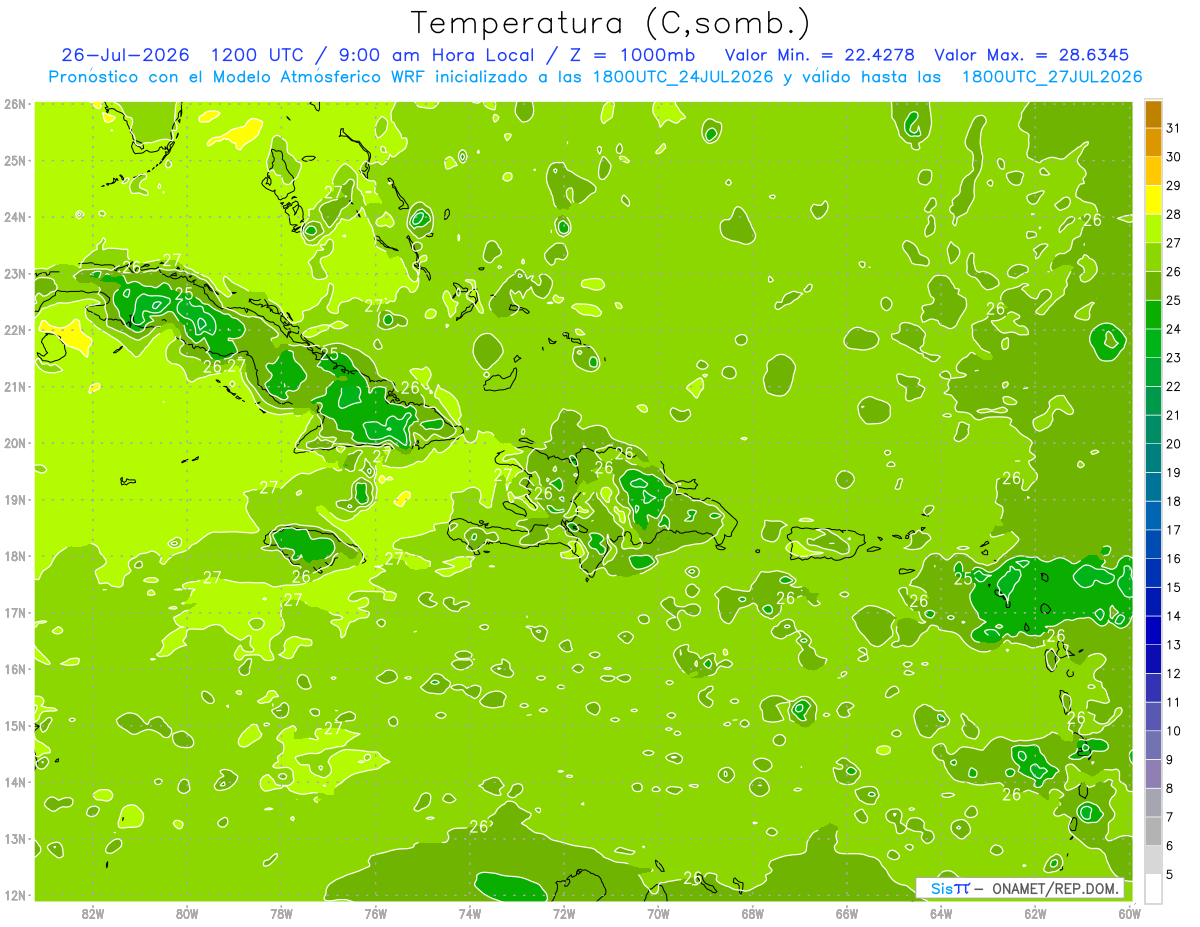Click the color scale label "29"
This screenshot has height=927, width=1200.
point(1174,186)
